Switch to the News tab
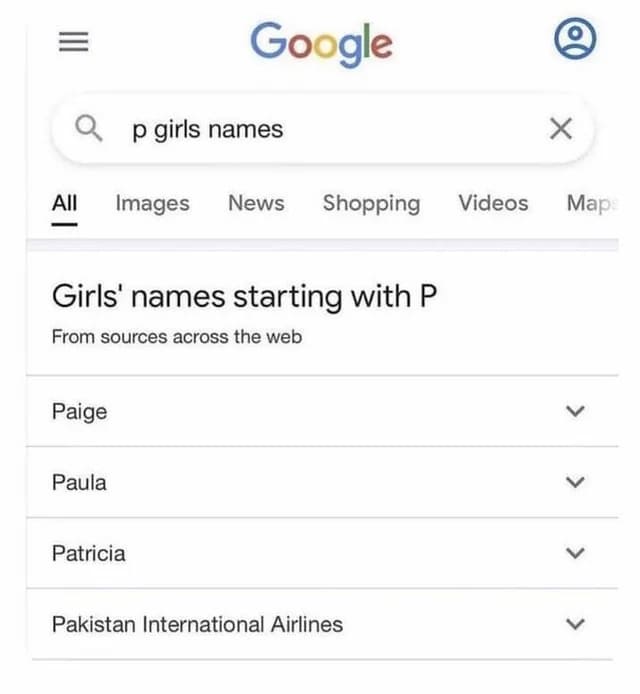The image size is (640, 694). pyautogui.click(x=256, y=203)
